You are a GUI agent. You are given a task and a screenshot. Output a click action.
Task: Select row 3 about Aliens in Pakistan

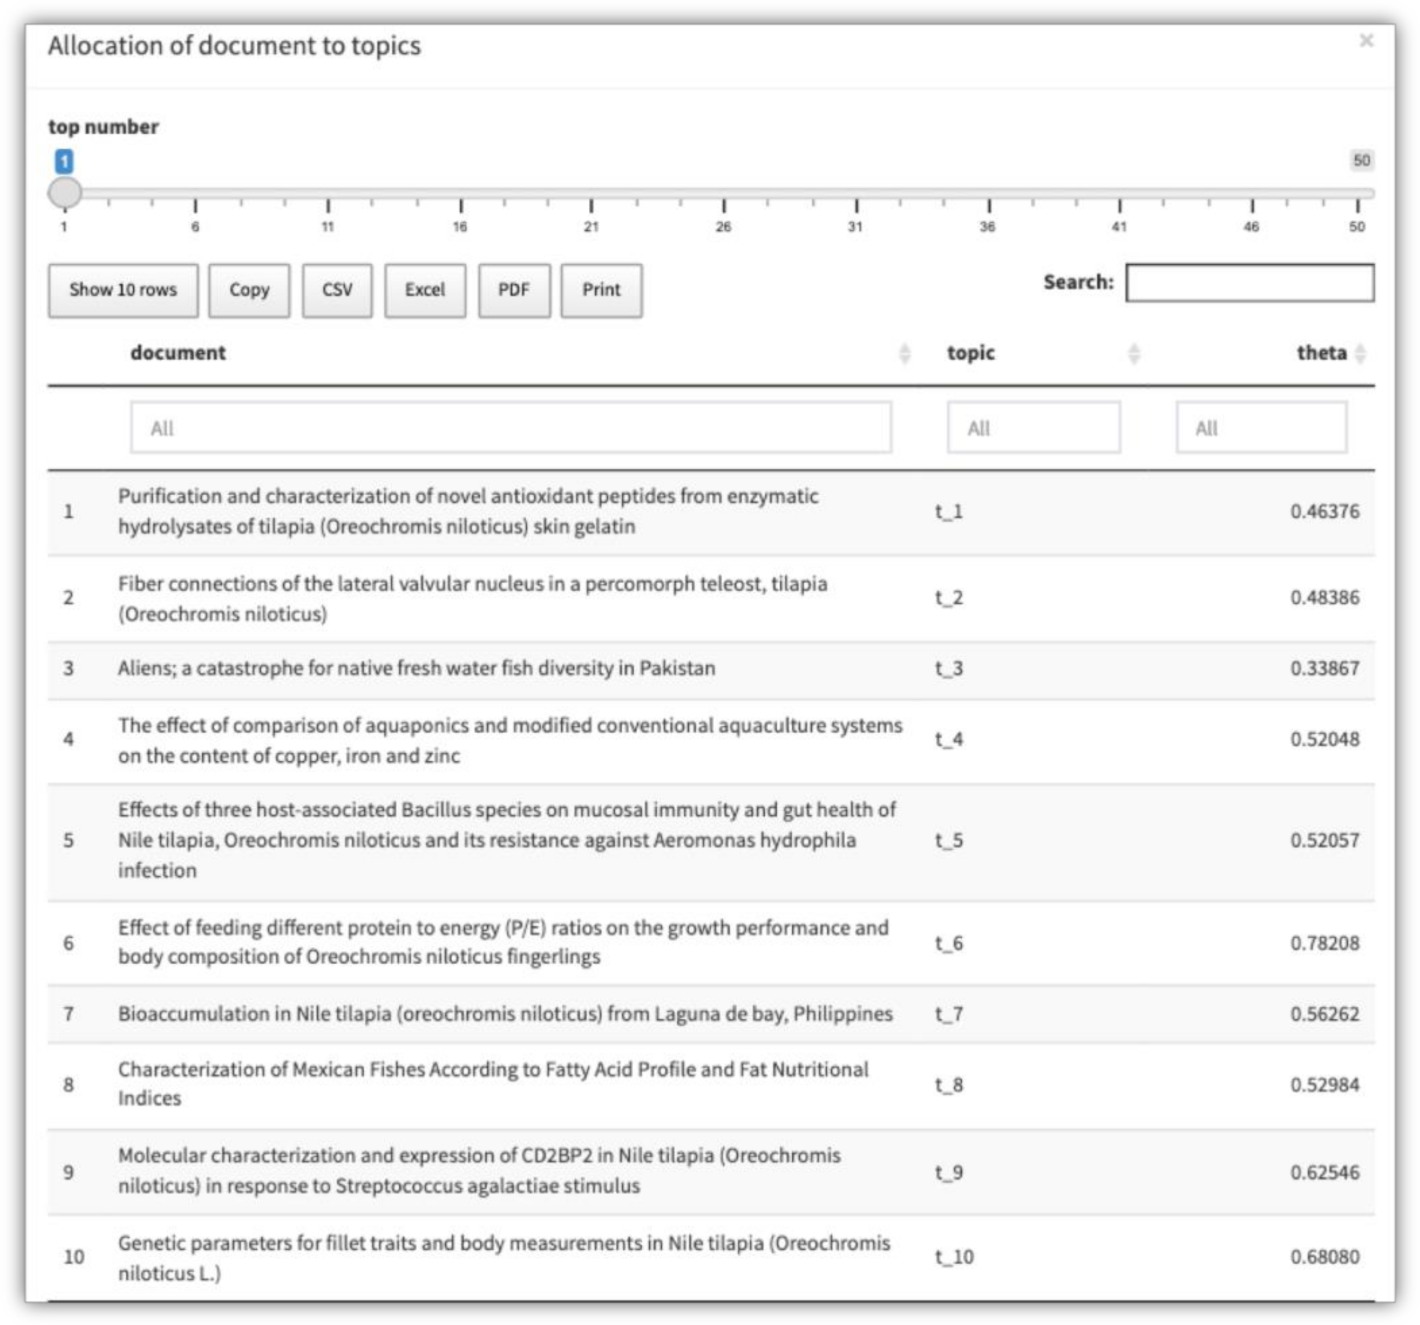(x=416, y=669)
